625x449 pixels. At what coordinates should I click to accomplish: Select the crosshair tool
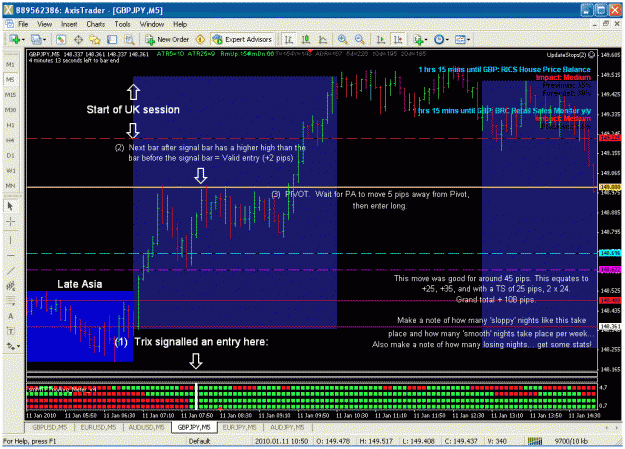point(10,222)
